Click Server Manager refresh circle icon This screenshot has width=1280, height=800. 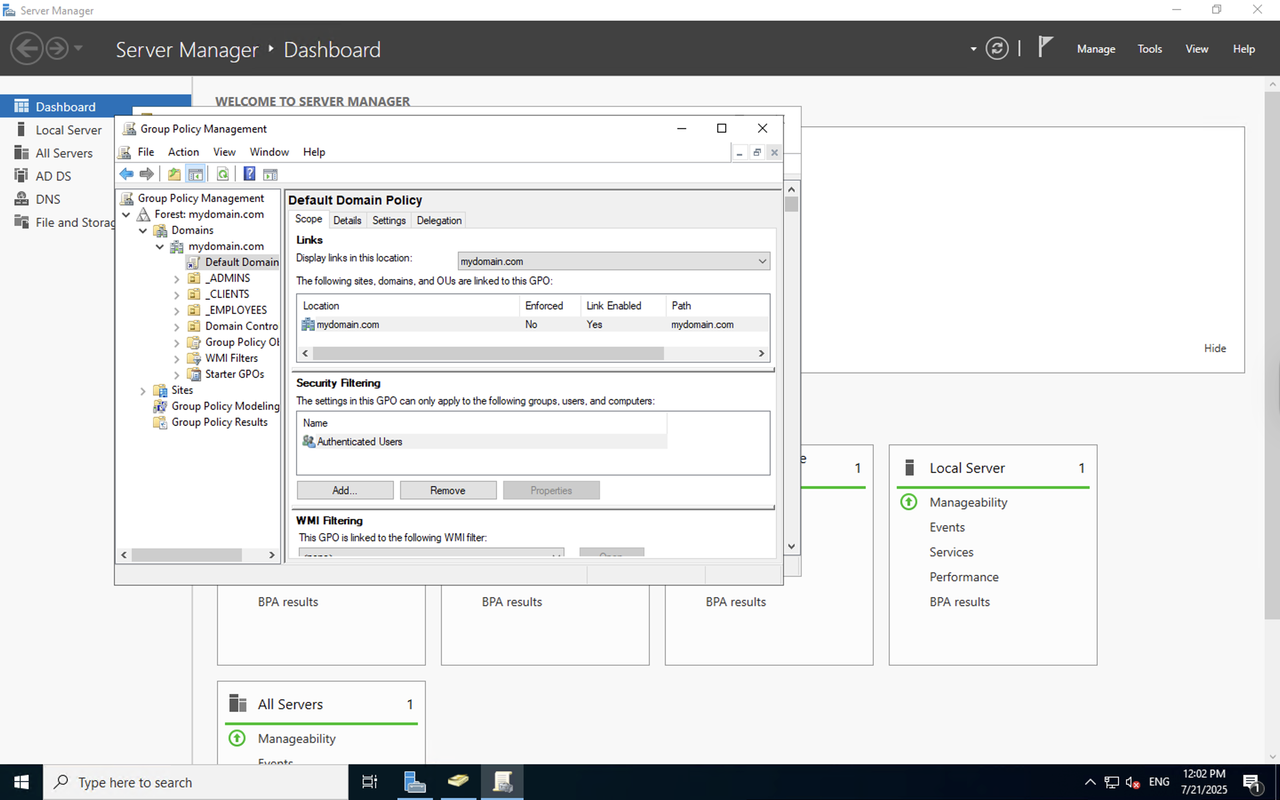click(997, 48)
